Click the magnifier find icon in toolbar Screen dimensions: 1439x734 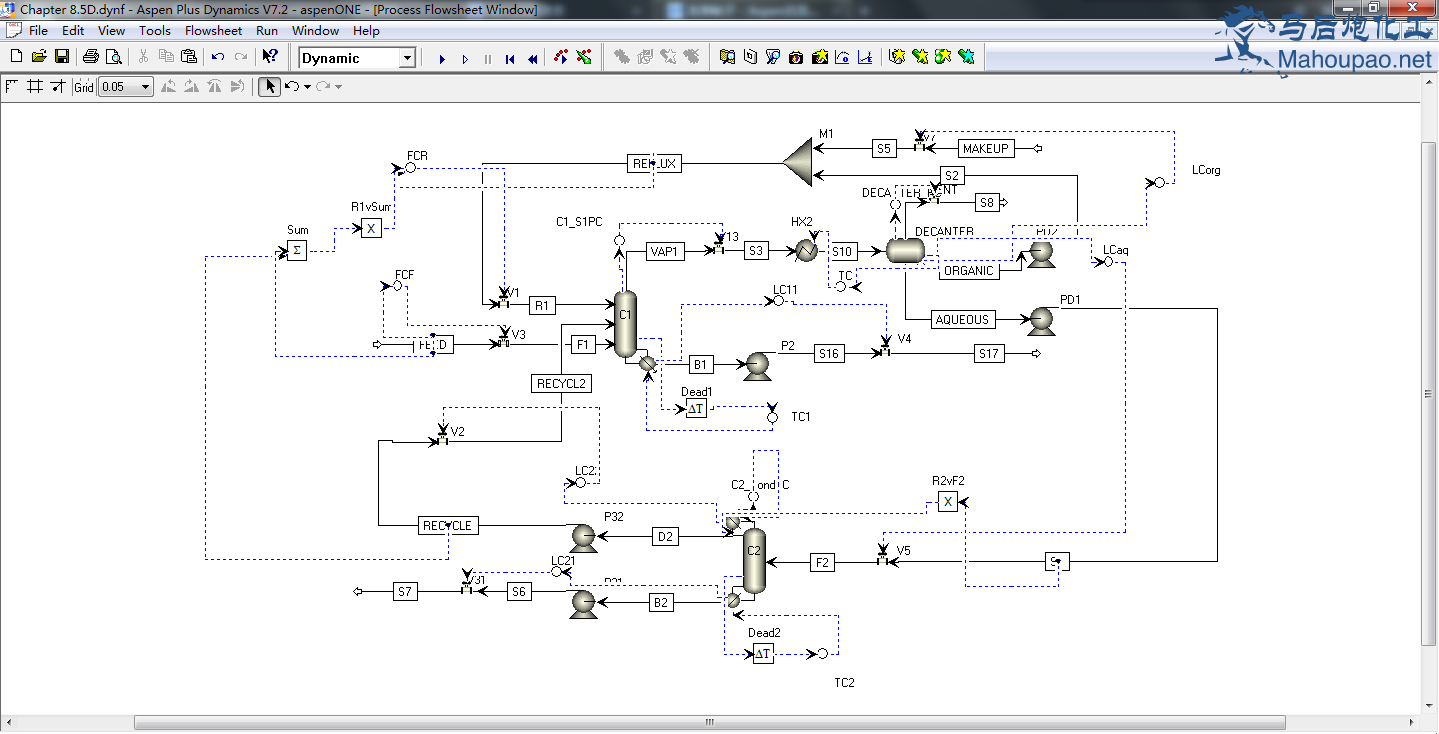773,57
